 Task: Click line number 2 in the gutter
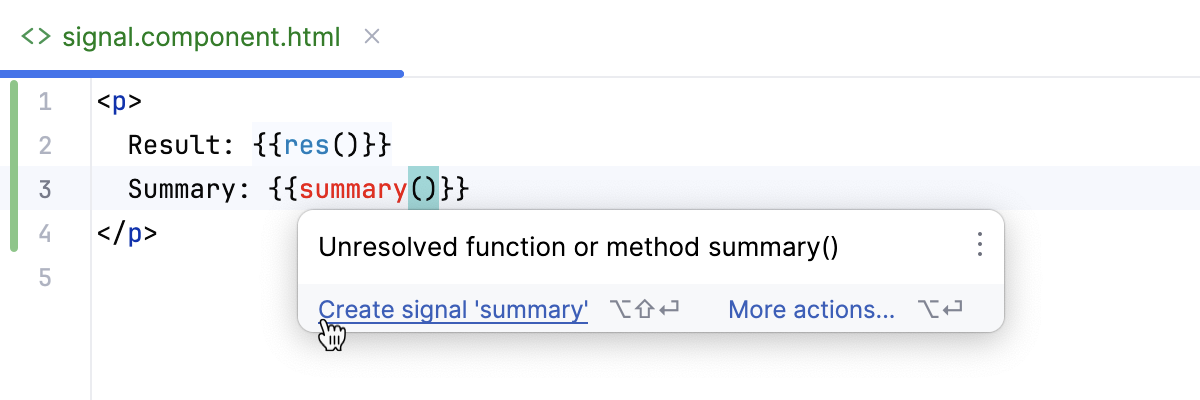pos(45,145)
